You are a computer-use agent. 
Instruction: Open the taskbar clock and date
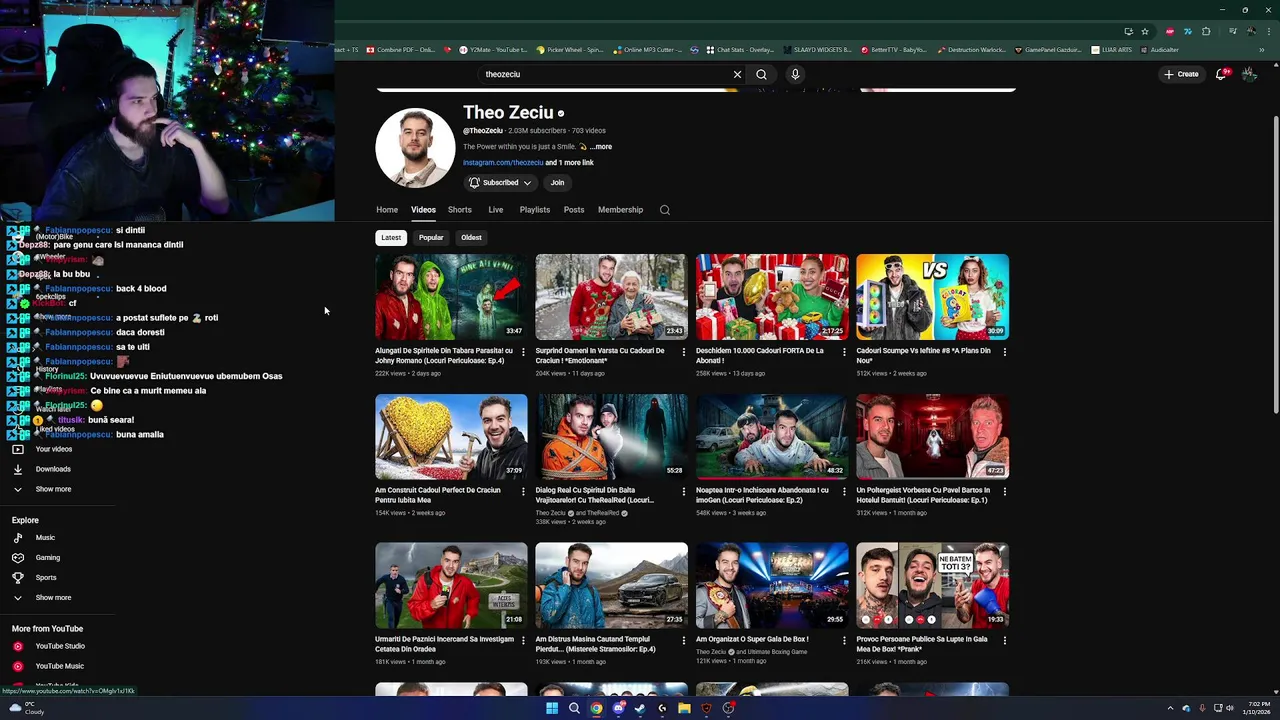pyautogui.click(x=1255, y=708)
